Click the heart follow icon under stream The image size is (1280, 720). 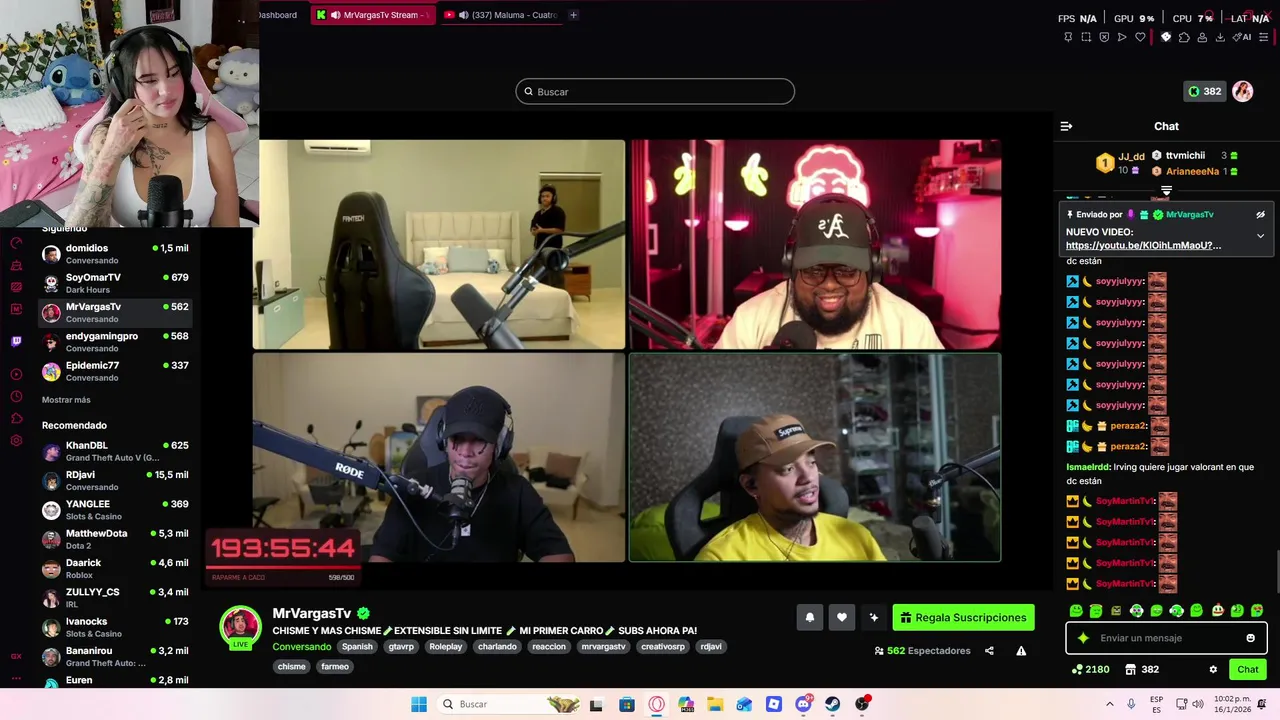(842, 618)
